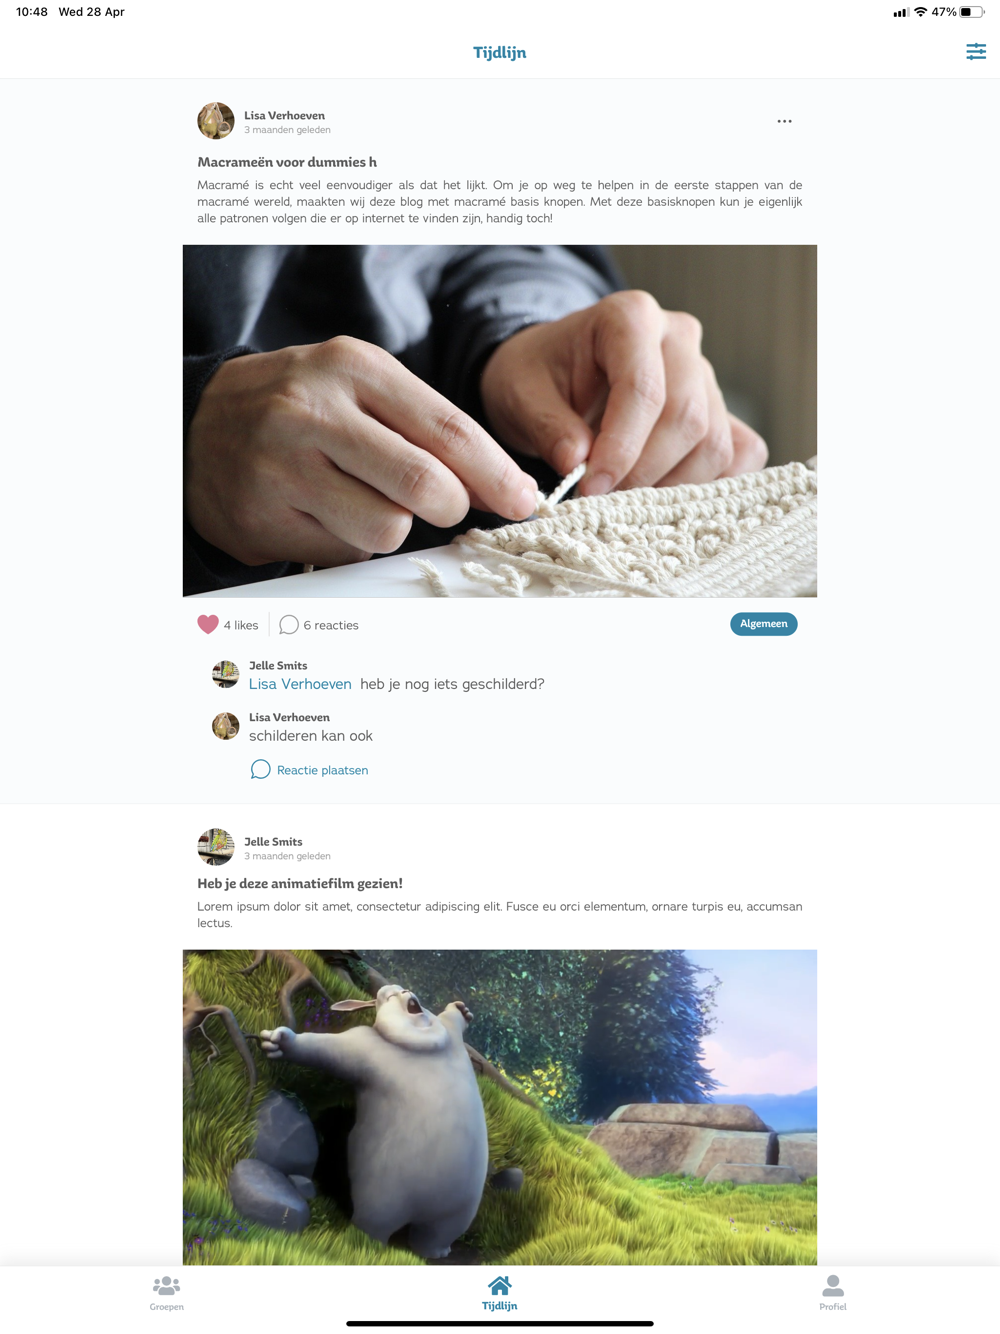
Task: Open Jelle Smits' post avatar
Action: (x=216, y=847)
